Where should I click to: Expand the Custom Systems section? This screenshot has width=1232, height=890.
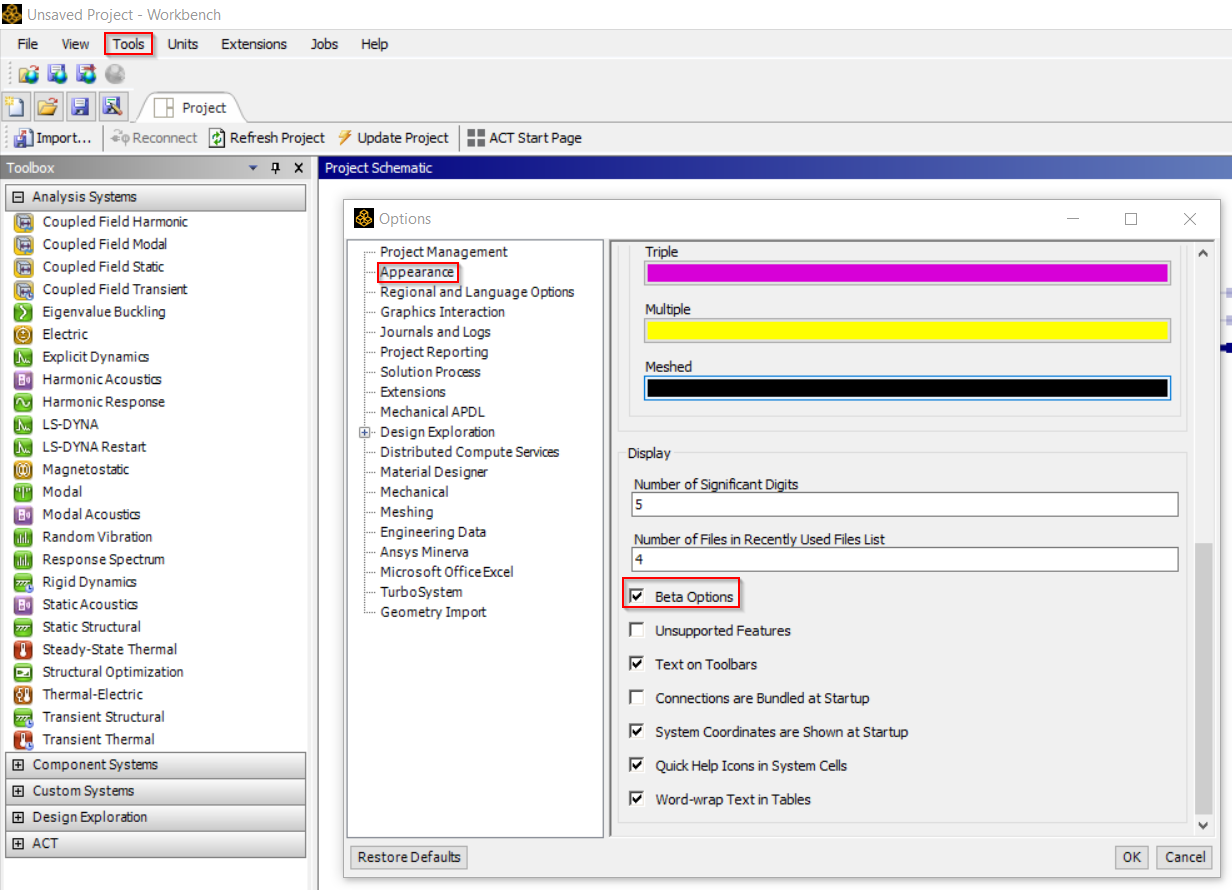point(17,791)
